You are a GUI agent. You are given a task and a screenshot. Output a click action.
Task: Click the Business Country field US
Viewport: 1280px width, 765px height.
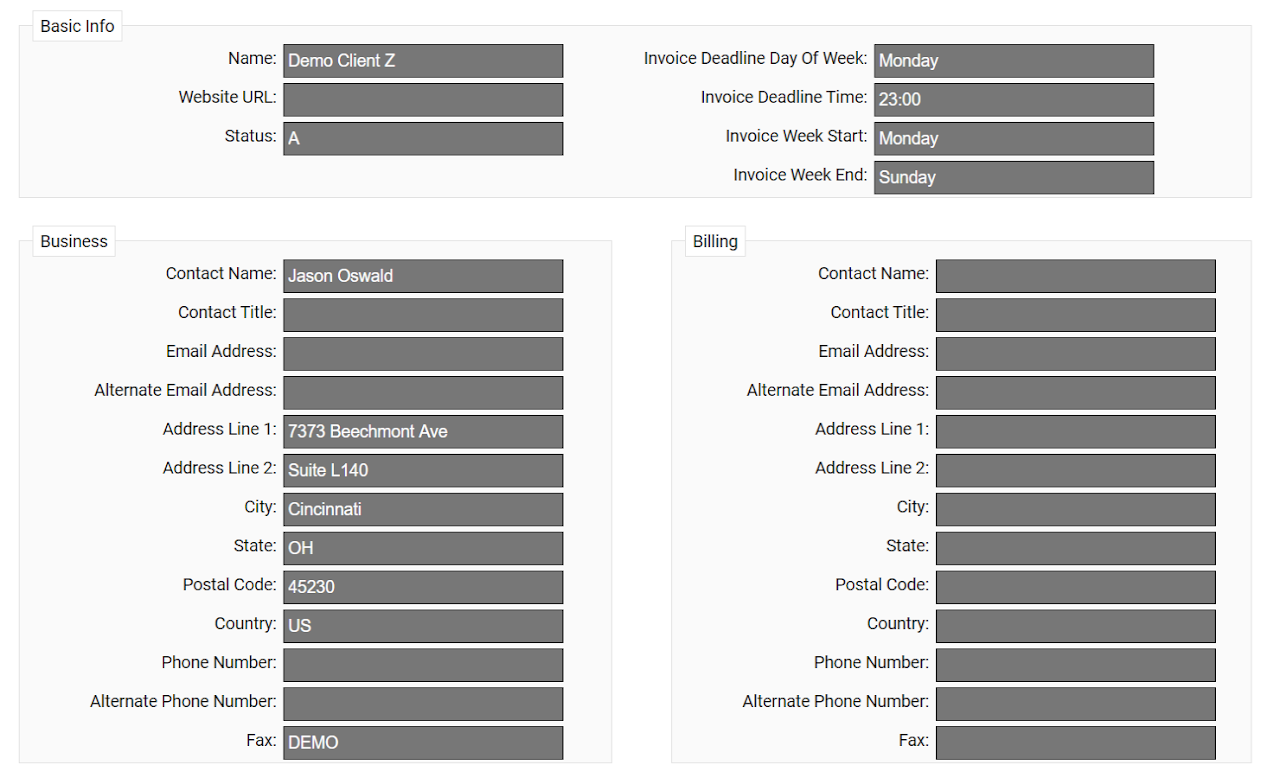pyautogui.click(x=423, y=626)
